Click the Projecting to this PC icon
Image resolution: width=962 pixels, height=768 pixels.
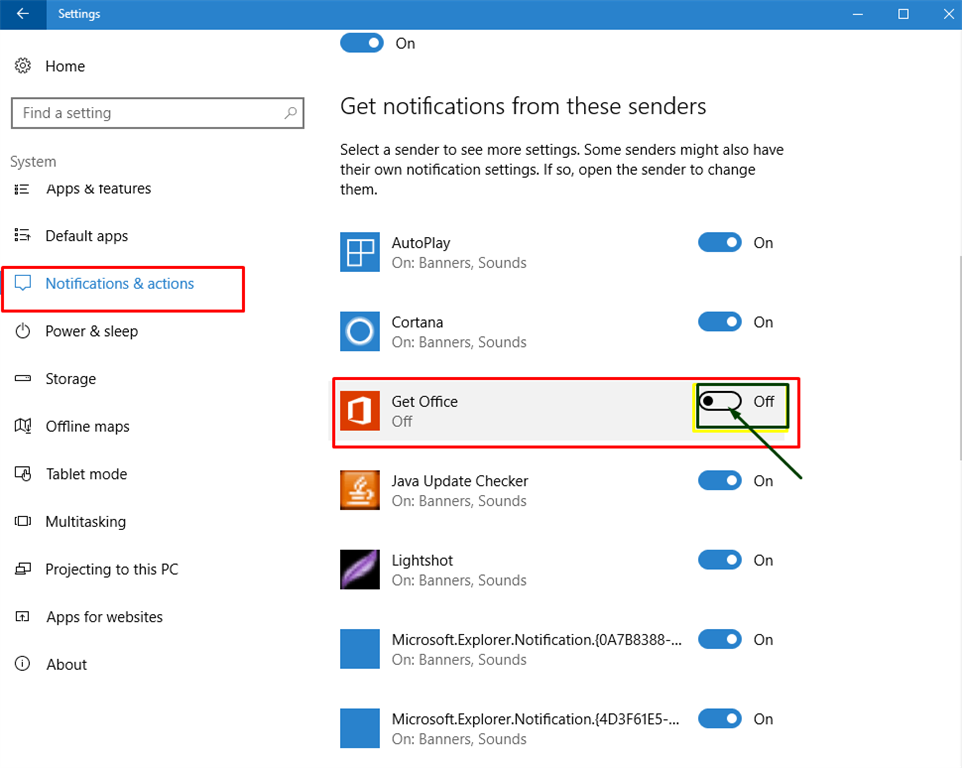[23, 569]
